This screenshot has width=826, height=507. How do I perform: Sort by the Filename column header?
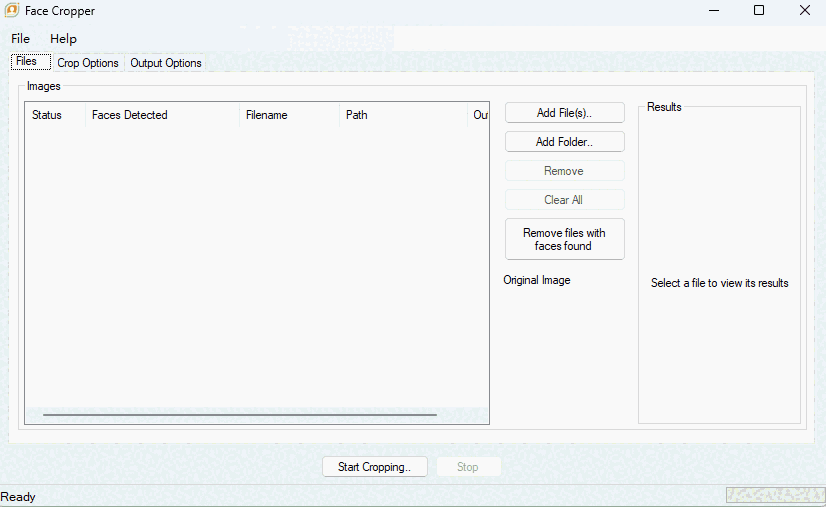point(289,115)
